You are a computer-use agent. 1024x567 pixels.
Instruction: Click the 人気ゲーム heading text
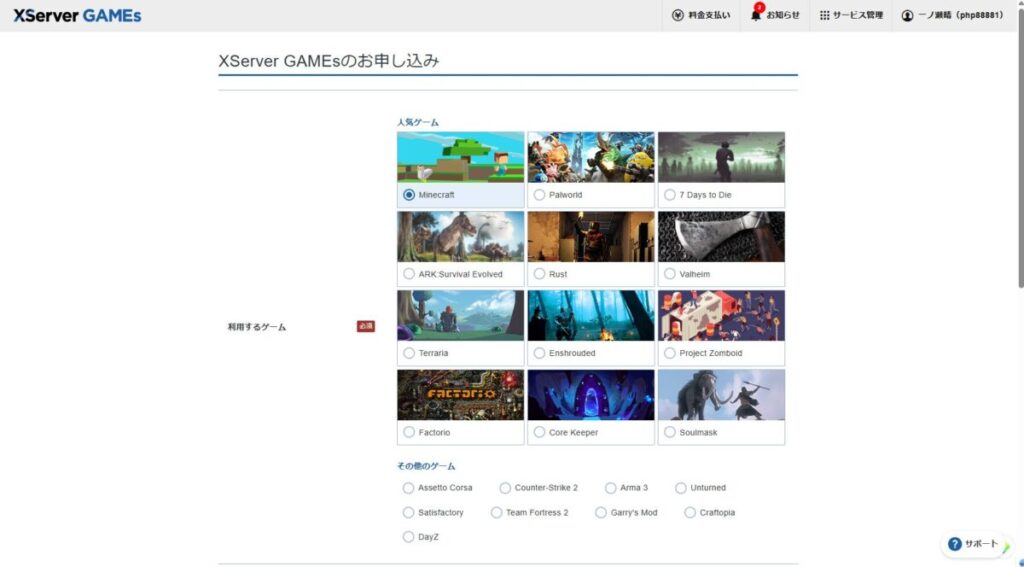point(418,122)
